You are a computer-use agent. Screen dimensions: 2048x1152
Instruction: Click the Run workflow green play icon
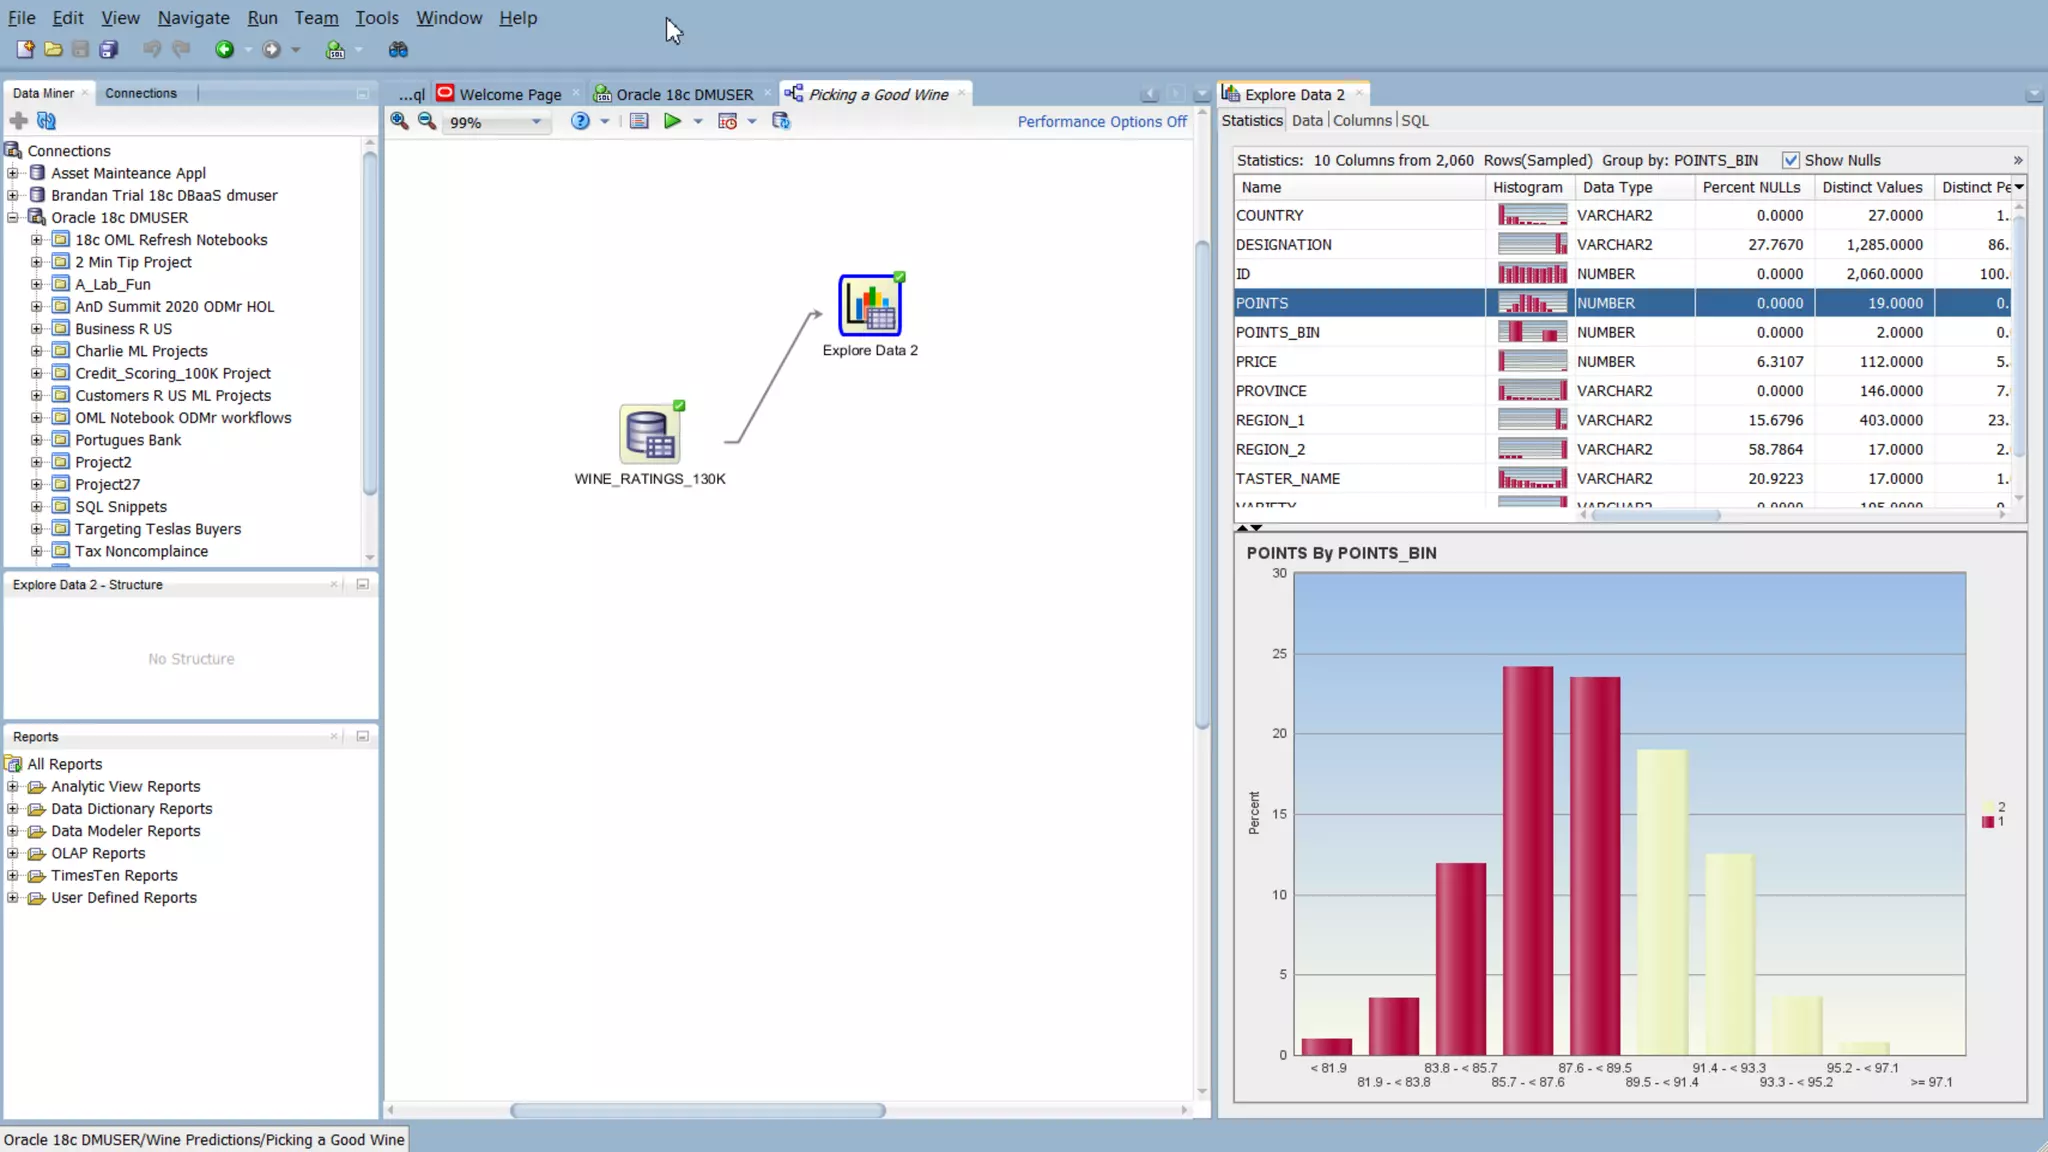pyautogui.click(x=672, y=121)
